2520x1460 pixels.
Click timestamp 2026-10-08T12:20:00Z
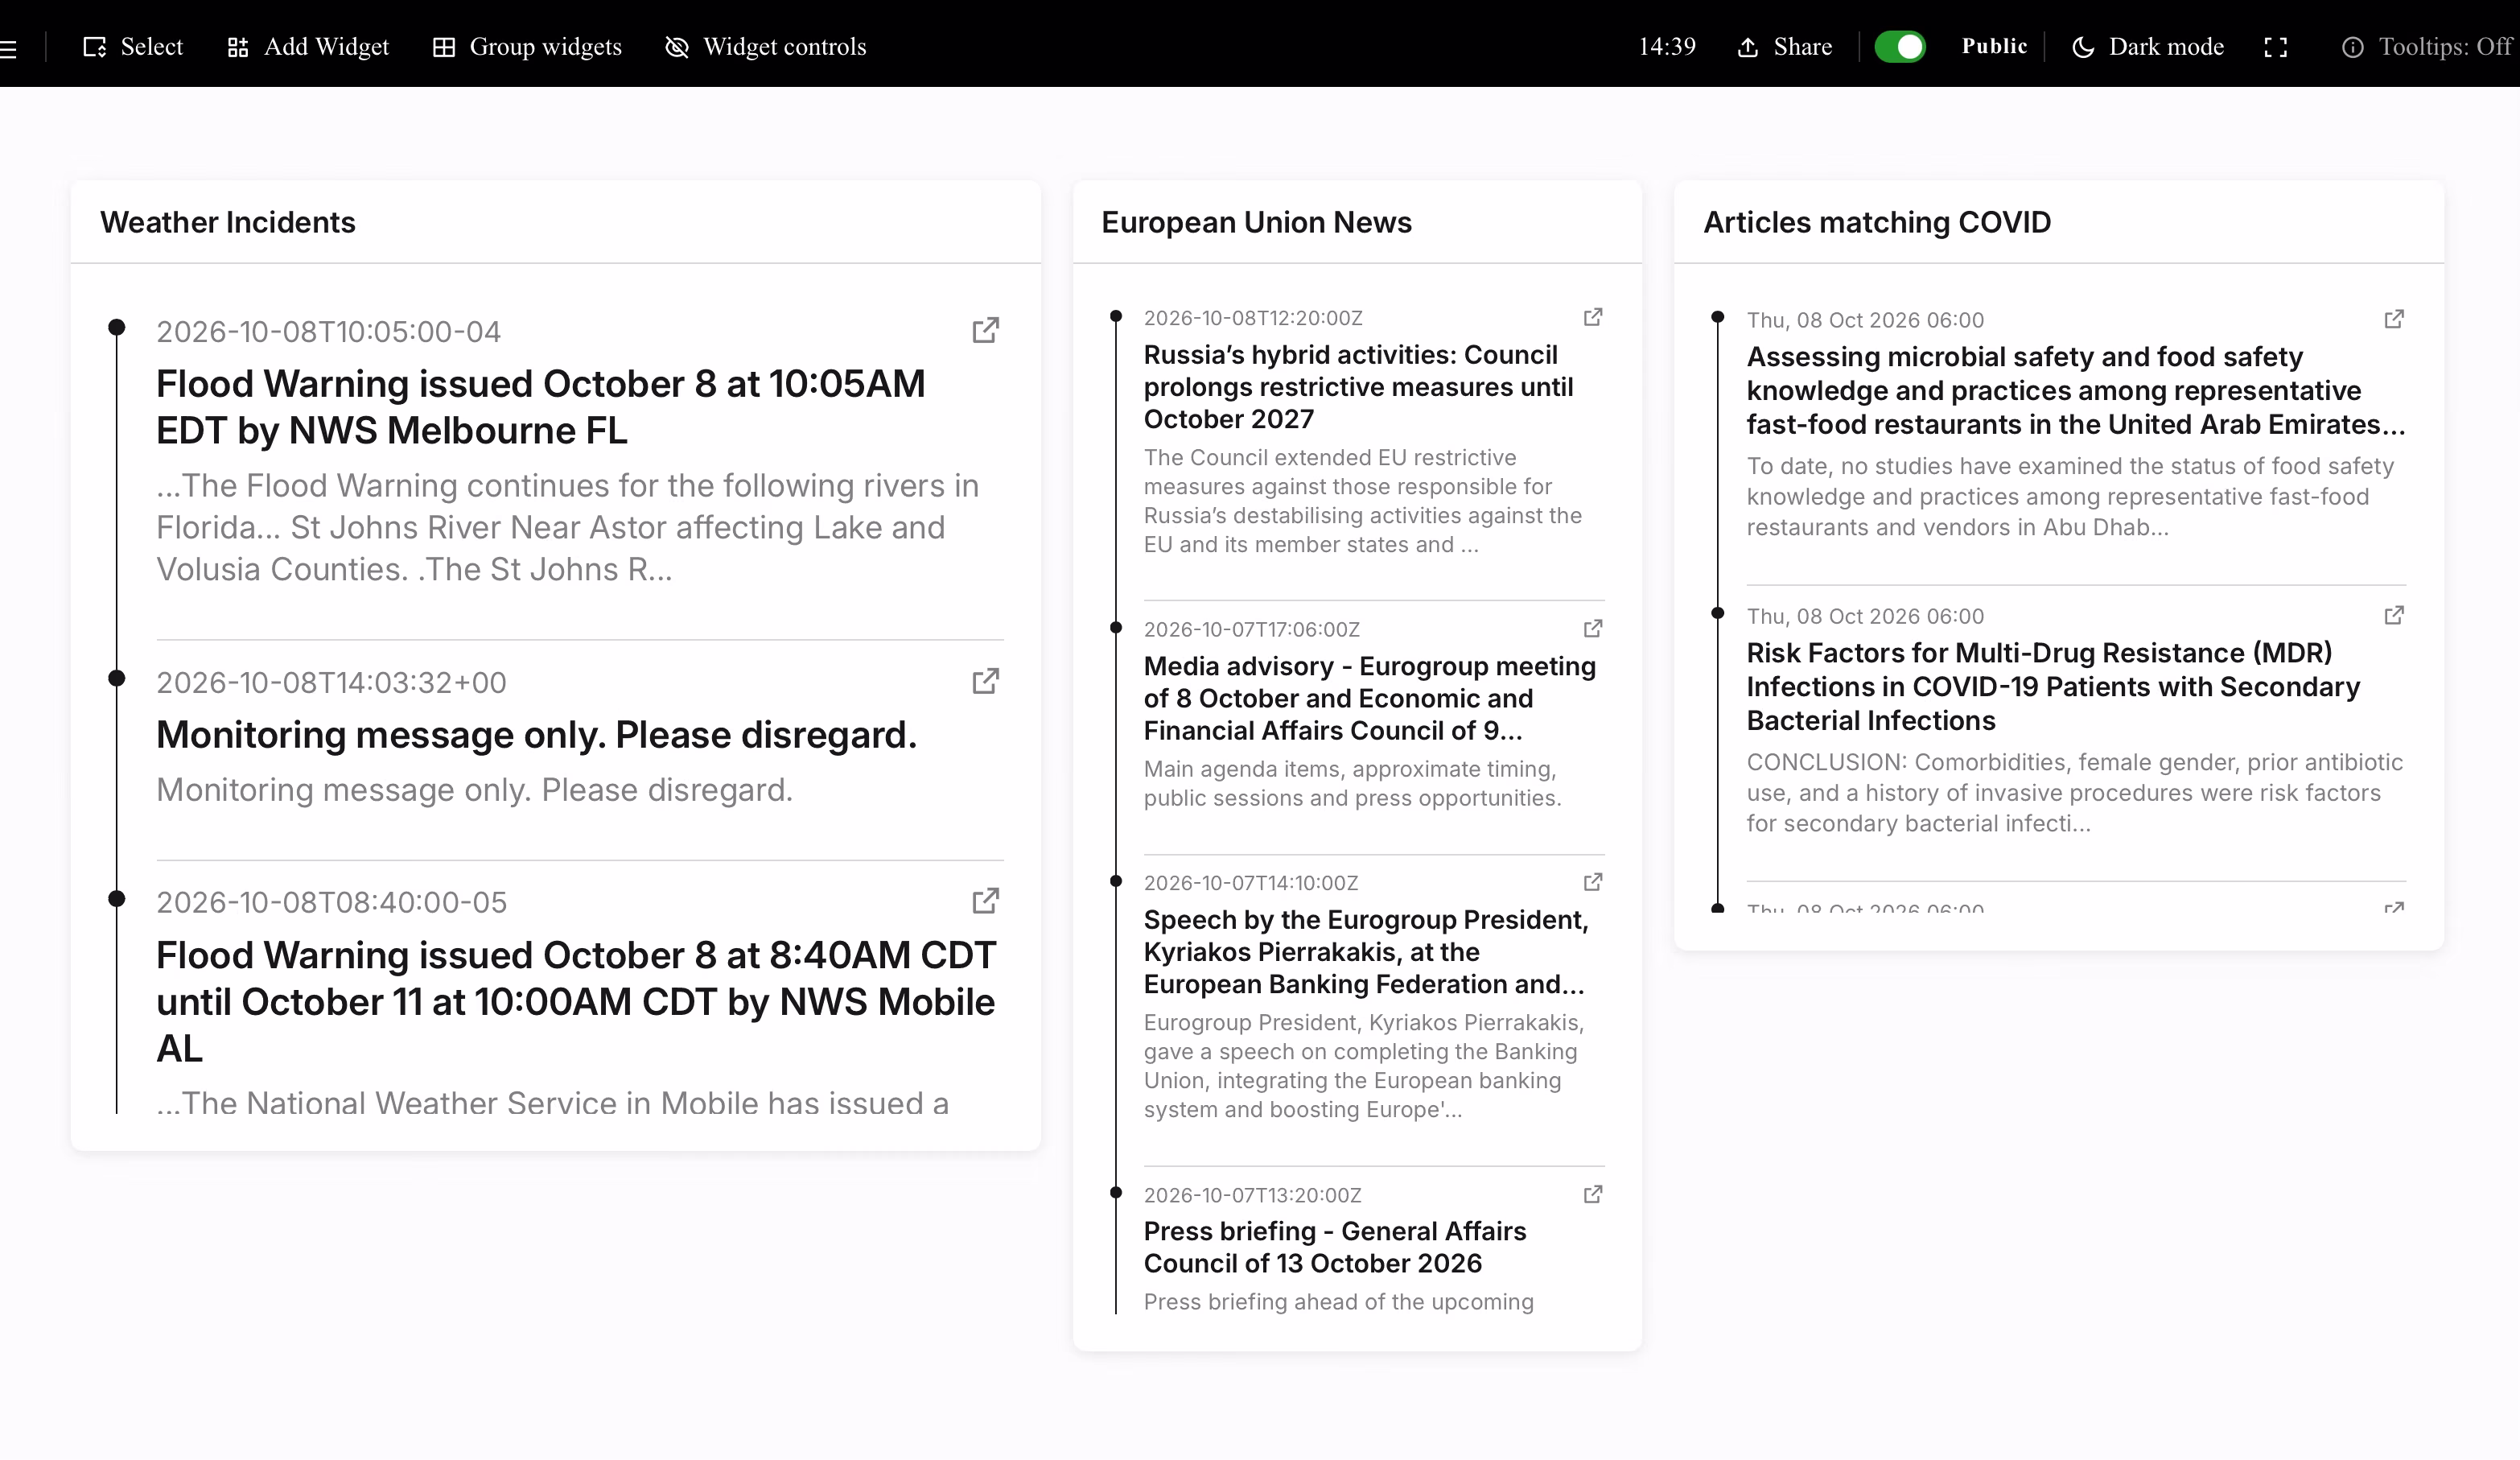coord(1253,318)
